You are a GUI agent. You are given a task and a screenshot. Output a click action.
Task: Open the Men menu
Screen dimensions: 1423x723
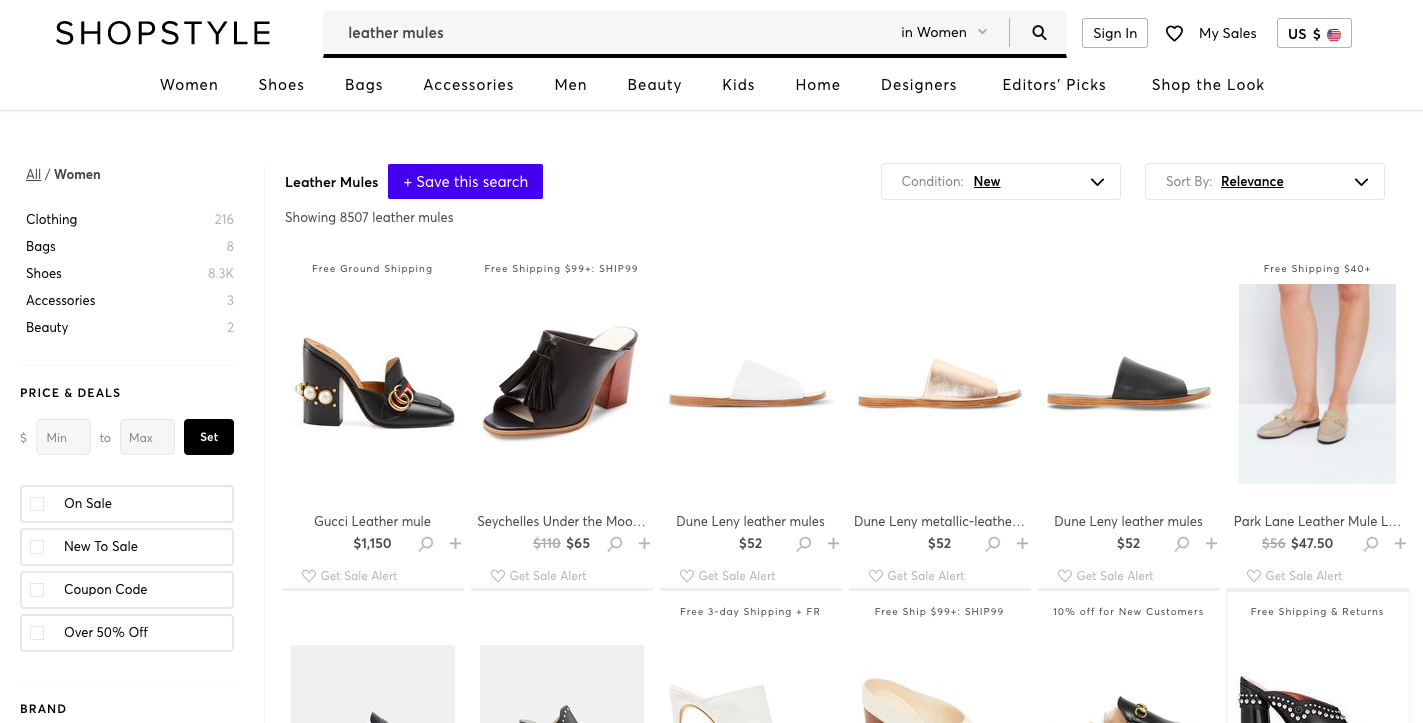tap(571, 85)
